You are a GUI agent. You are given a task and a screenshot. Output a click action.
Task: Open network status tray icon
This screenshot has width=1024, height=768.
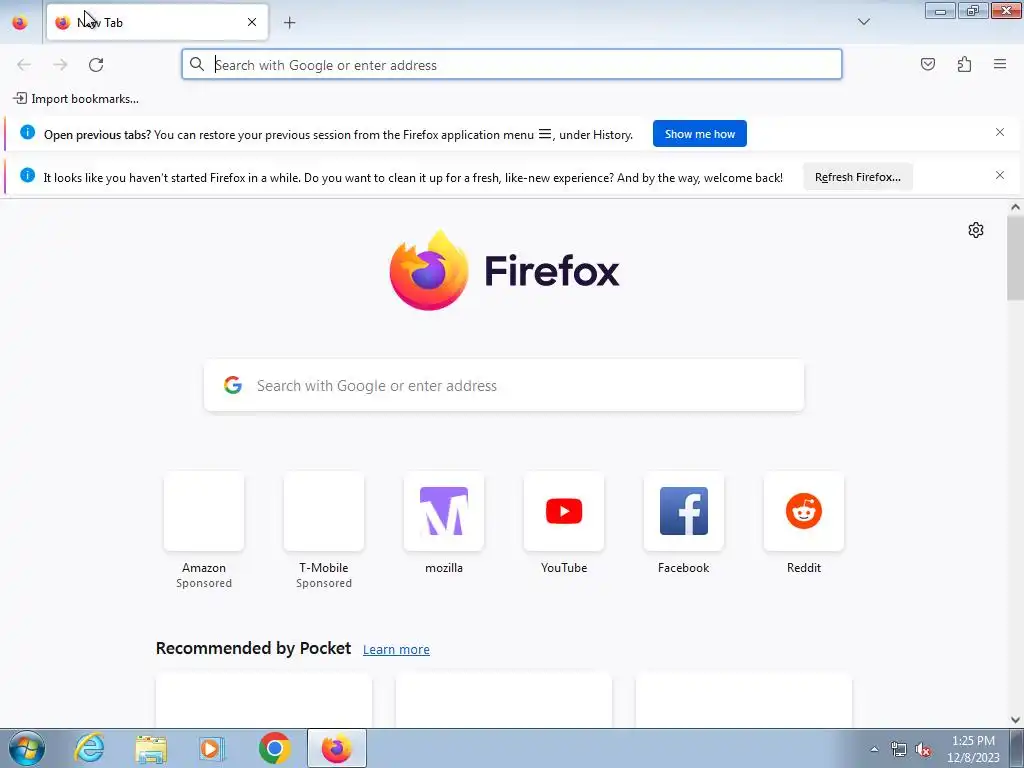[x=899, y=749]
